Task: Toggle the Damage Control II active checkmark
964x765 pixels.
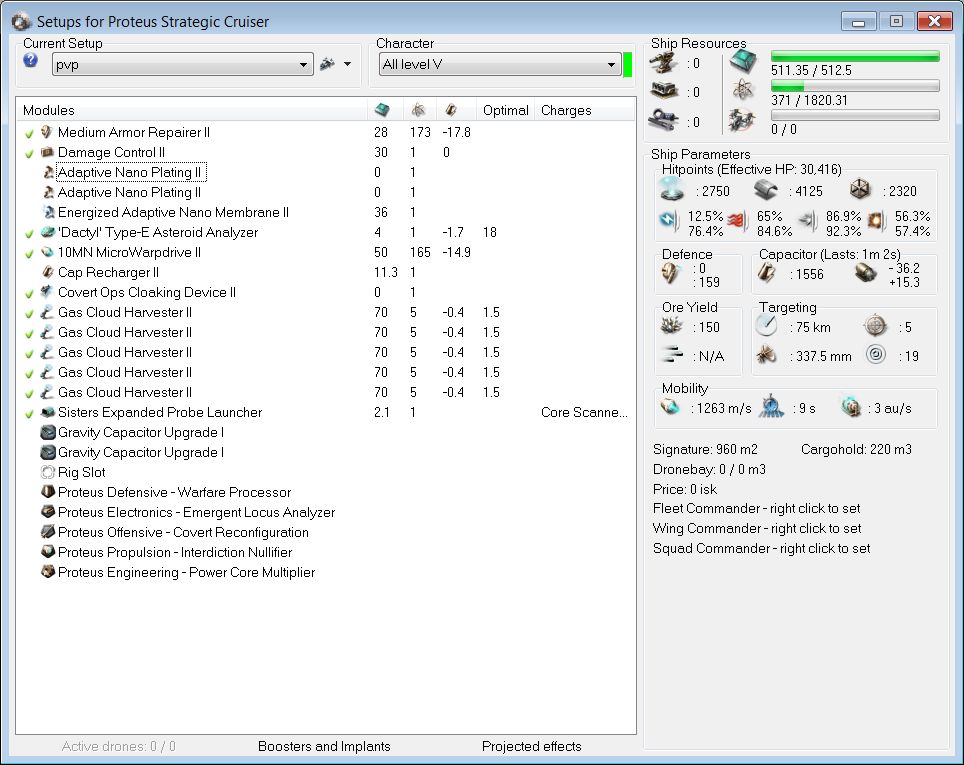Action: (x=29, y=153)
